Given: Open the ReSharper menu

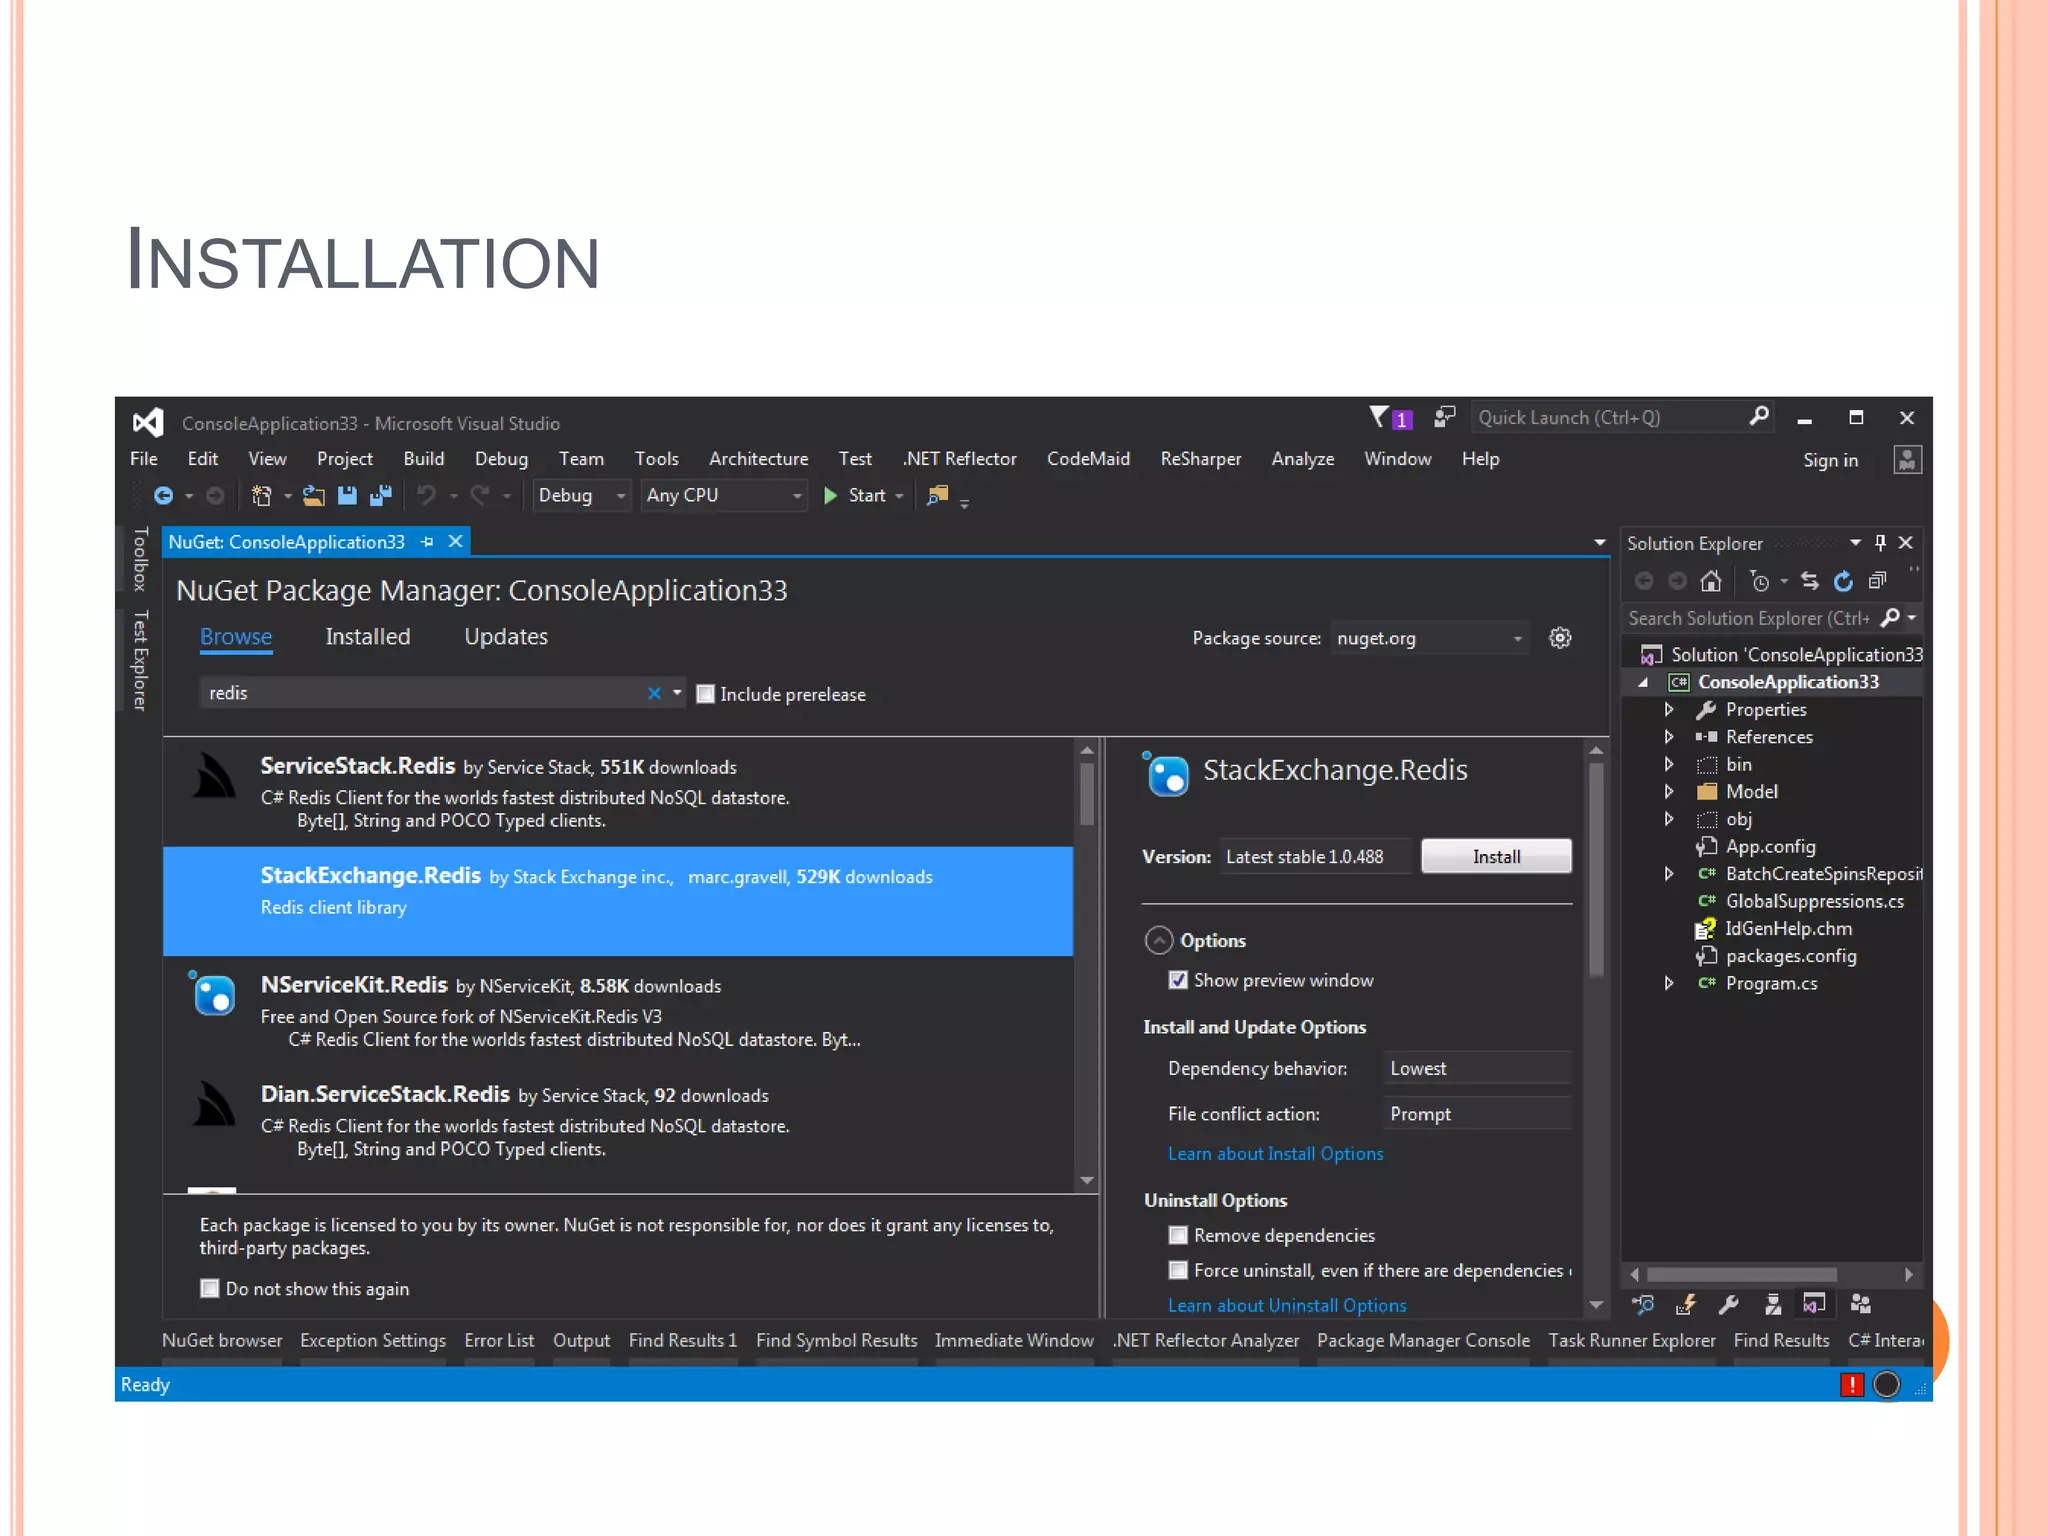Looking at the screenshot, I should click(x=1200, y=458).
